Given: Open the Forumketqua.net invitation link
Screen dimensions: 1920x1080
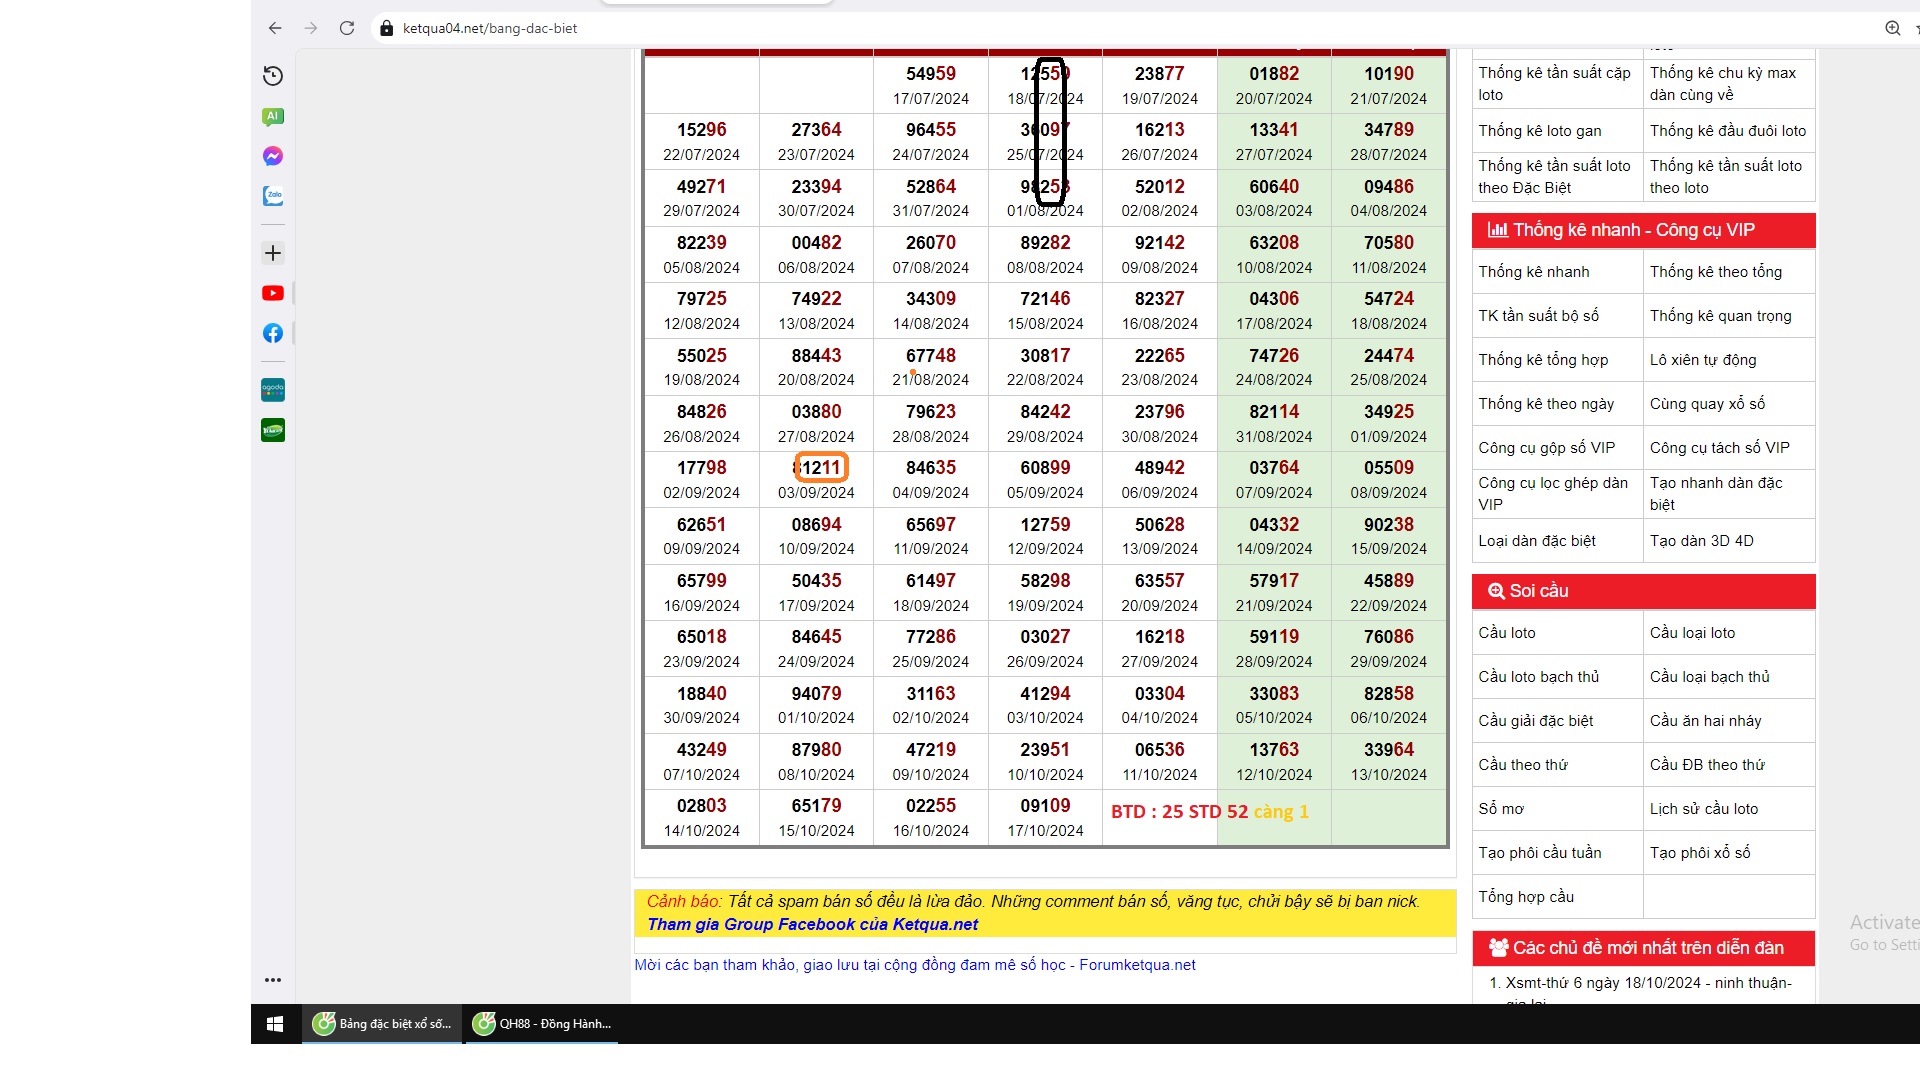Looking at the screenshot, I should click(x=914, y=965).
